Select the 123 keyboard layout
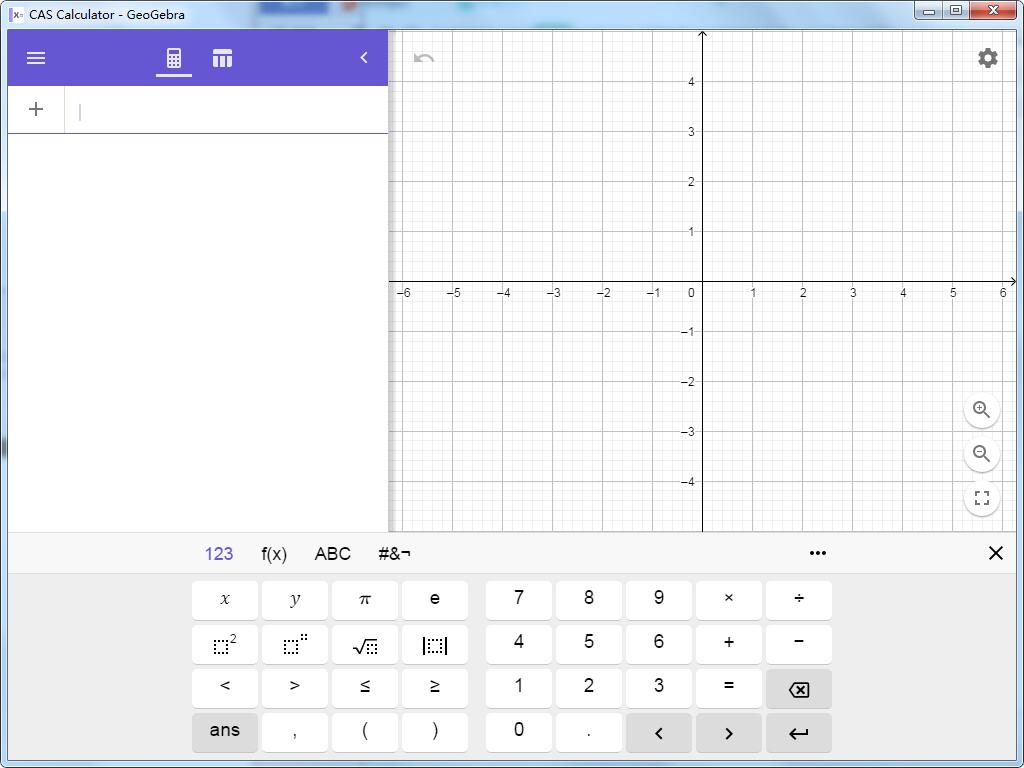 coord(219,553)
